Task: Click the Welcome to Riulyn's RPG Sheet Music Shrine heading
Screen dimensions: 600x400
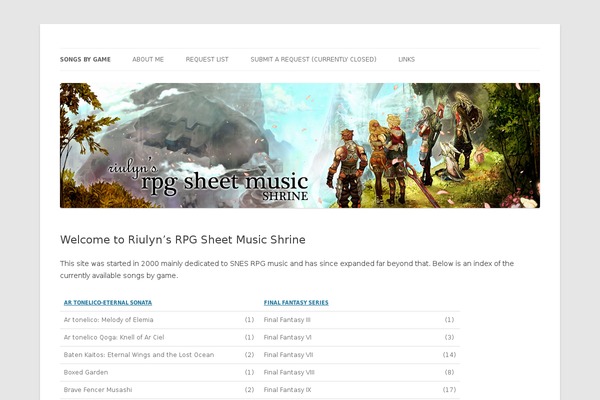Action: click(x=183, y=240)
